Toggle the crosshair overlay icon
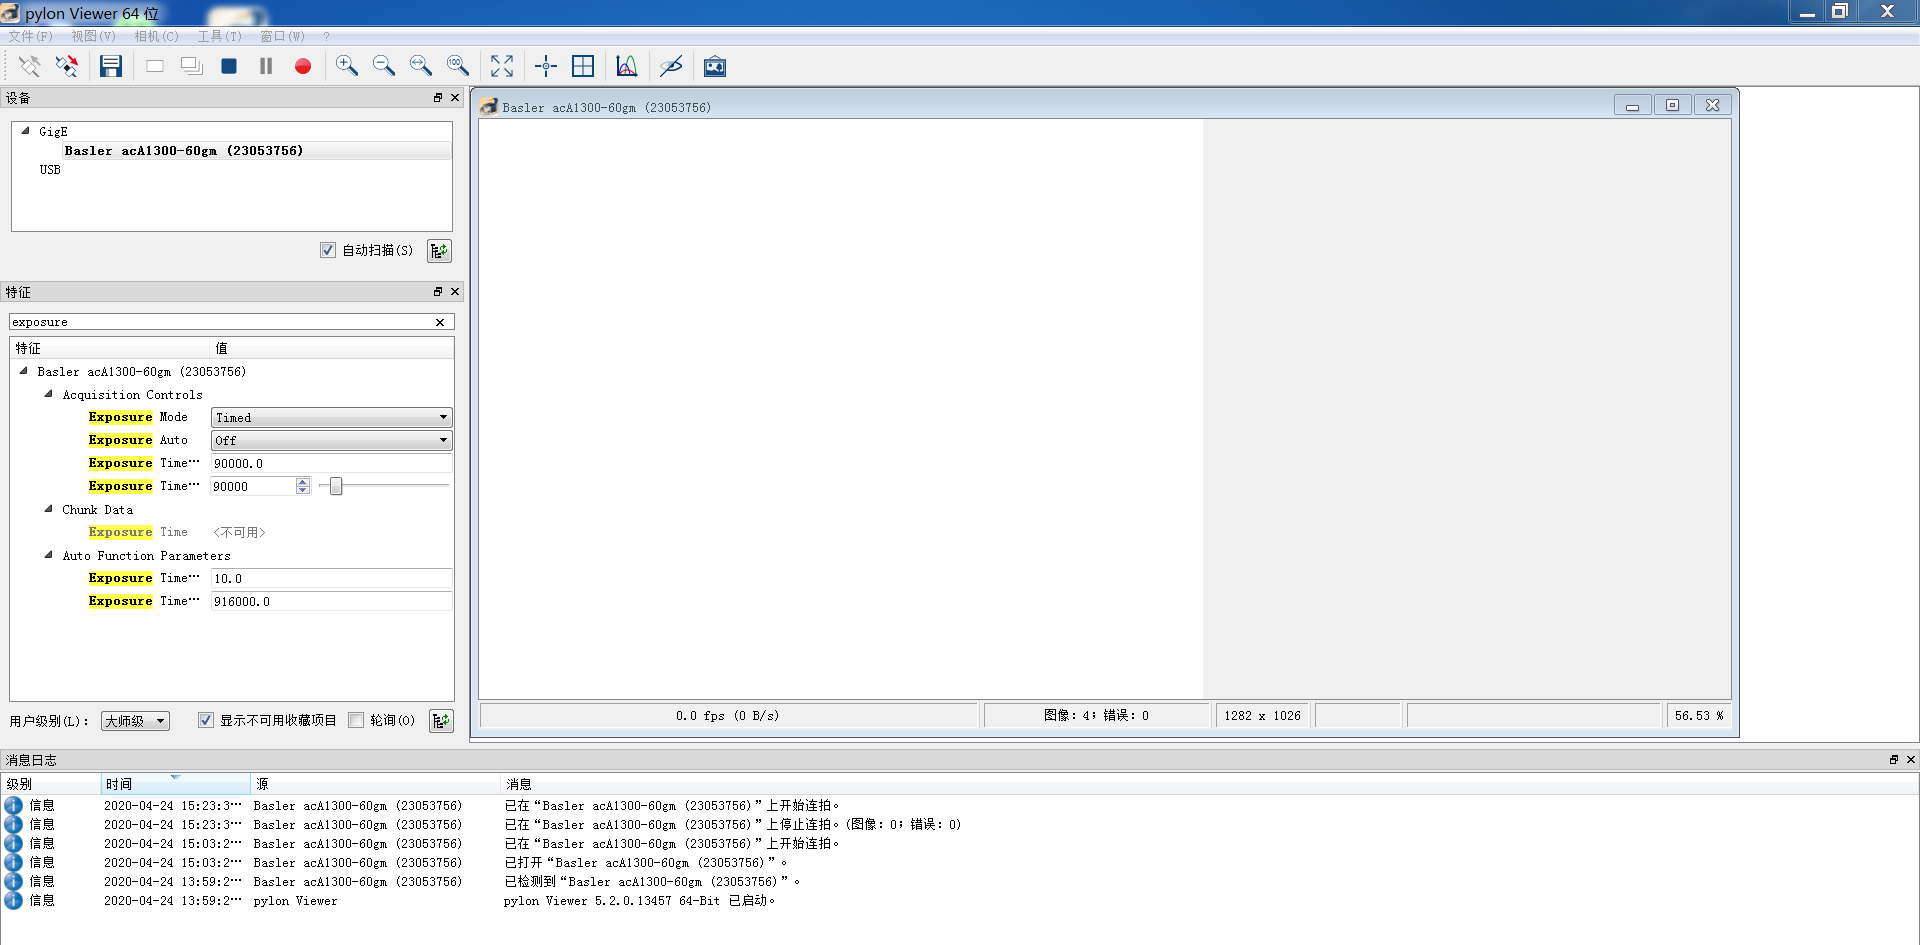 tap(545, 66)
